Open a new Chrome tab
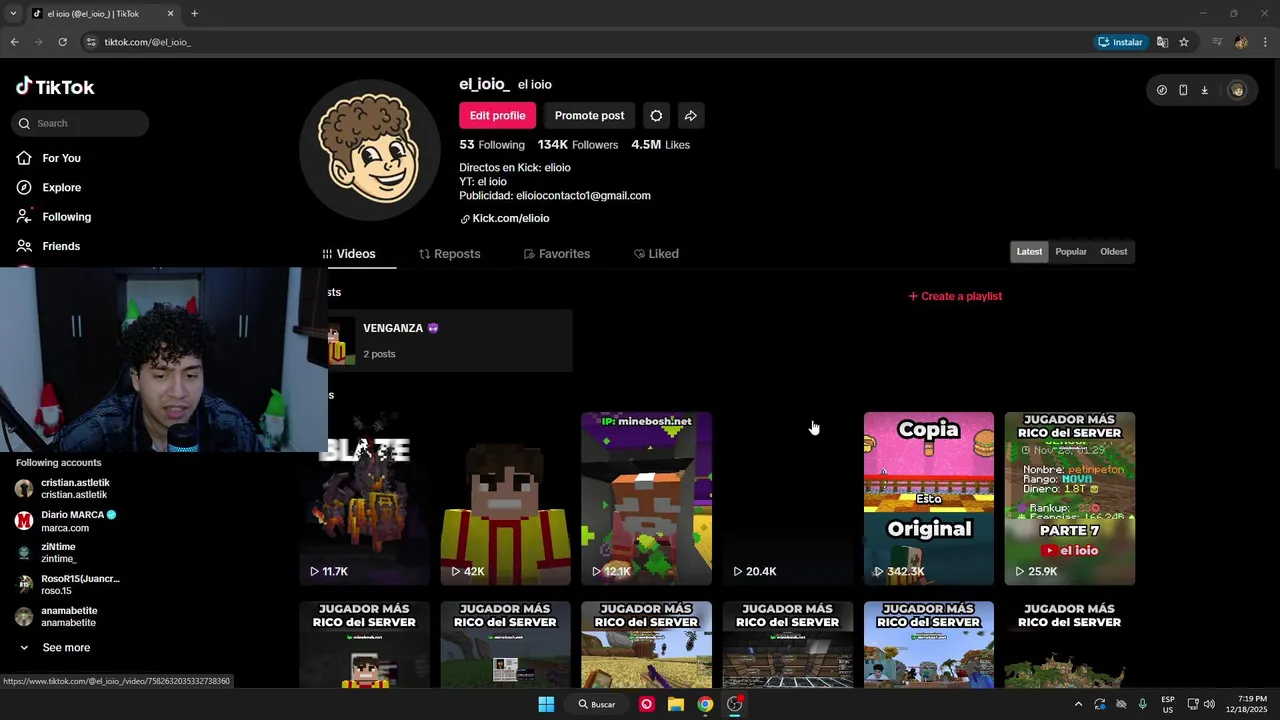Image resolution: width=1280 pixels, height=720 pixels. [194, 14]
